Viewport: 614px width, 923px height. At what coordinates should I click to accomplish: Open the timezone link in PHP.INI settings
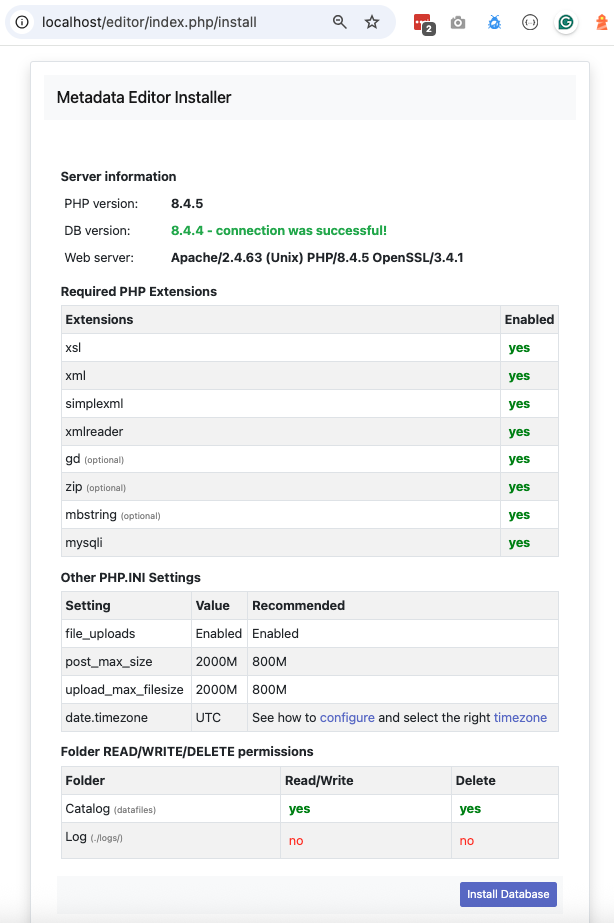click(520, 717)
